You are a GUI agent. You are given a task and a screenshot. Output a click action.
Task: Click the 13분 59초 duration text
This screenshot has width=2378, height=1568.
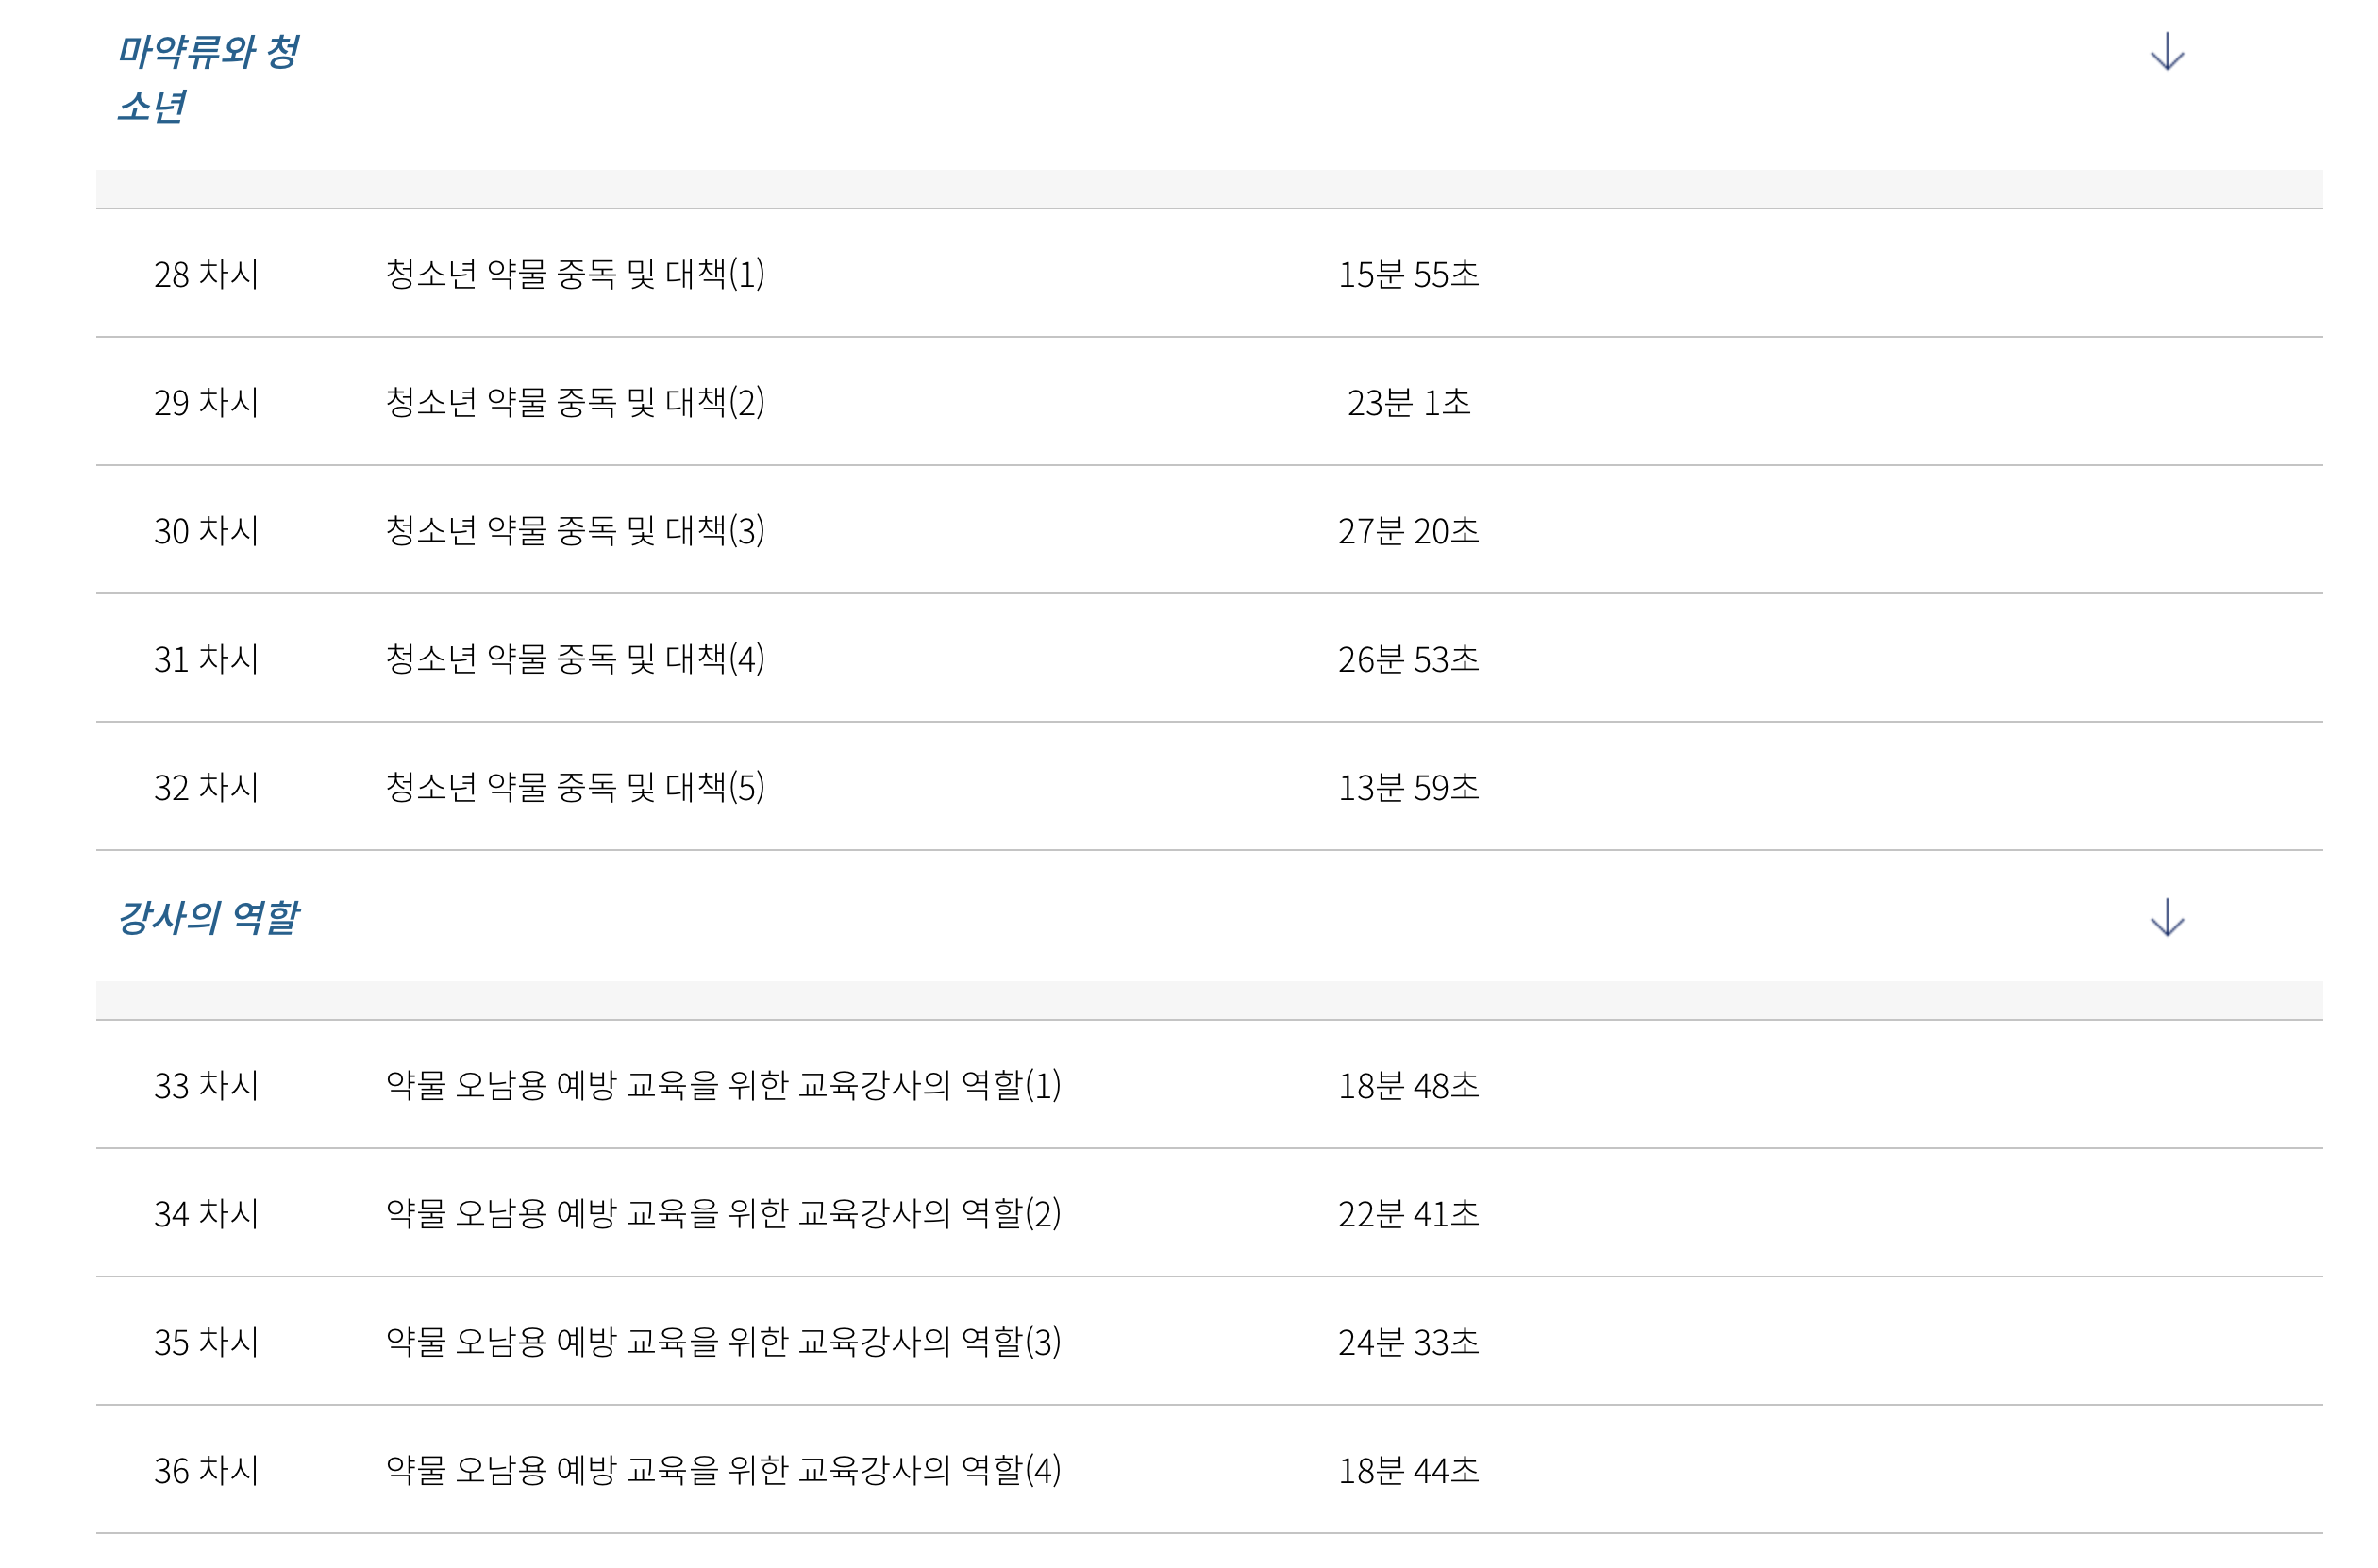(1408, 788)
